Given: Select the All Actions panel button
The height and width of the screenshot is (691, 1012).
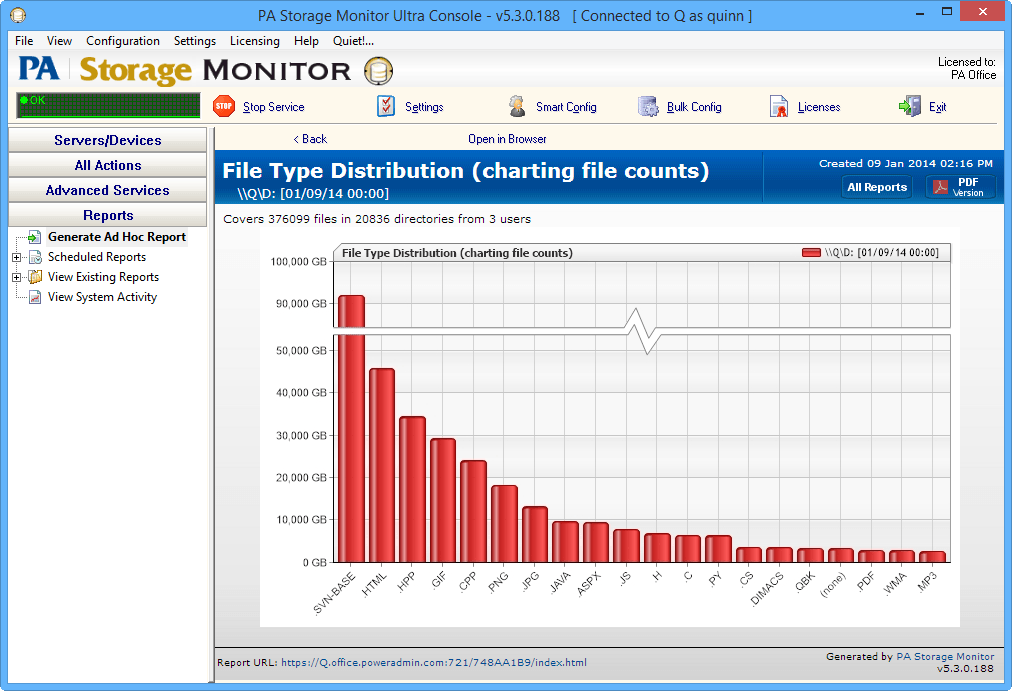Looking at the screenshot, I should pyautogui.click(x=108, y=165).
